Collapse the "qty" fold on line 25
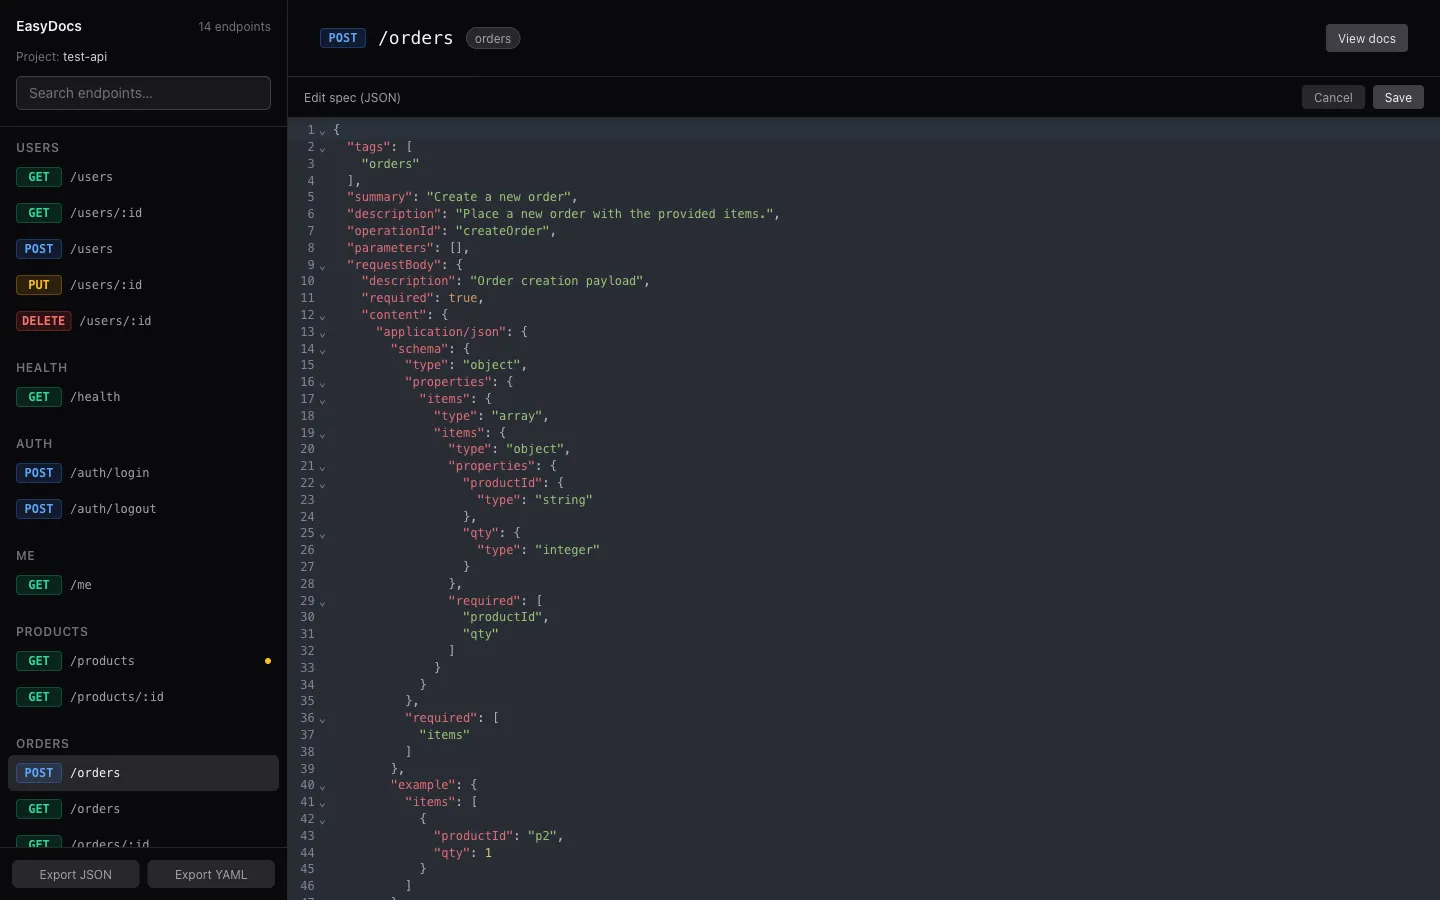The width and height of the screenshot is (1440, 900). pos(322,534)
